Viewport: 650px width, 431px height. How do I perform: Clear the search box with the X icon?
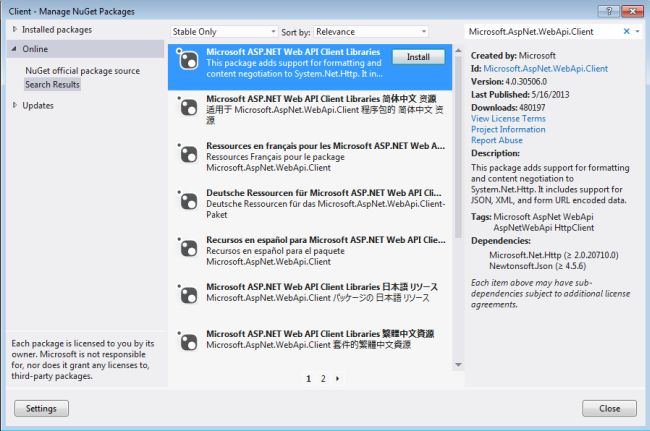point(626,31)
